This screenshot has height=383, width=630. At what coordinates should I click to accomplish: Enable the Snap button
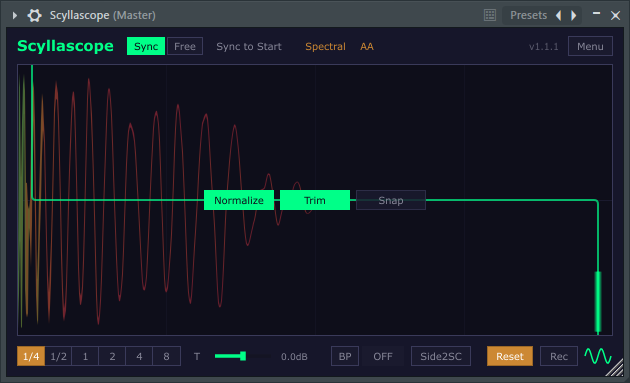[391, 200]
